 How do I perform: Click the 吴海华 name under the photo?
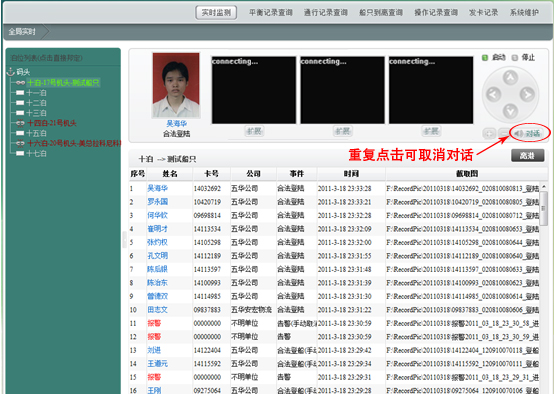176,124
